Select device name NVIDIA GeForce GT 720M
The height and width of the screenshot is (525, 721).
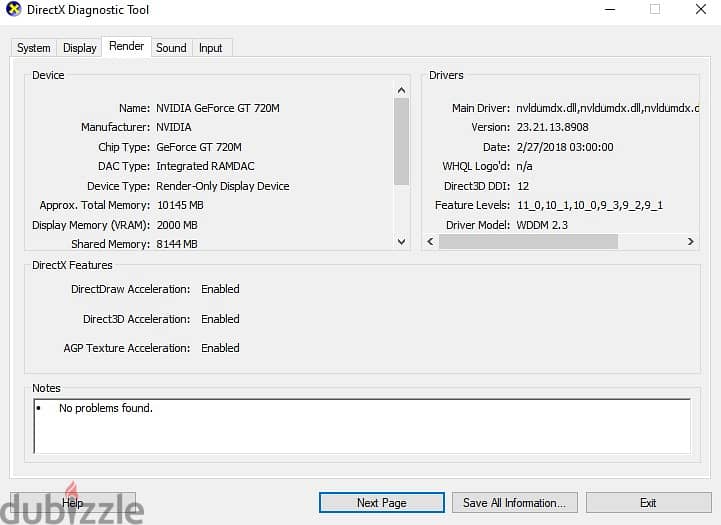pos(218,108)
